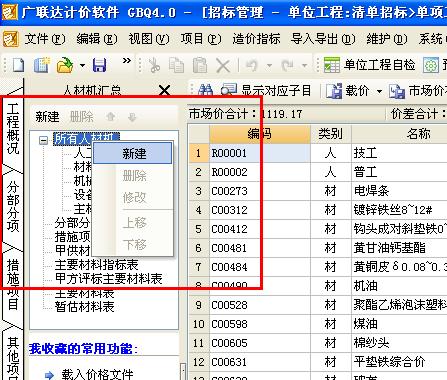Screen dimensions: 447x380
Task: Switch to 工程概况 vertical tab
Action: pyautogui.click(x=13, y=129)
